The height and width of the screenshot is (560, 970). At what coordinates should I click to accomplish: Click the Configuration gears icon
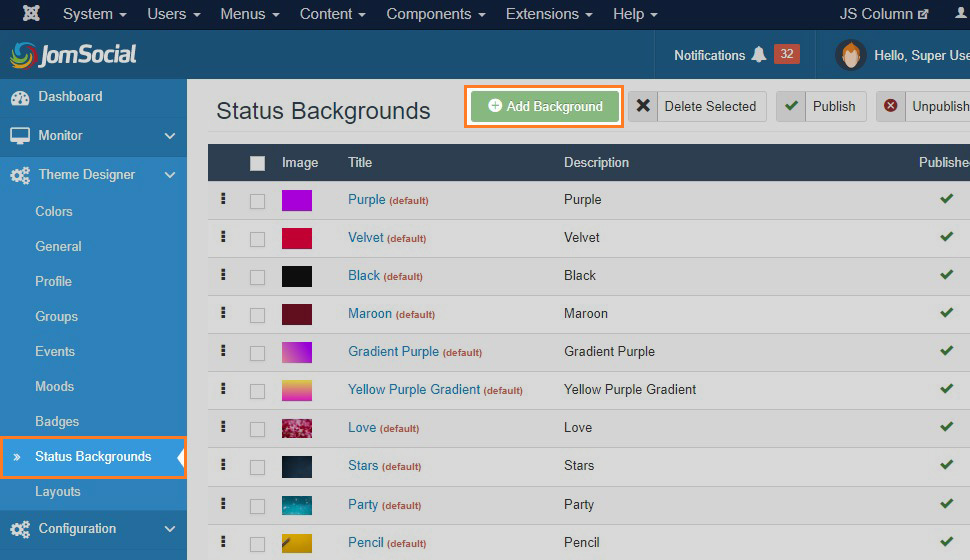(x=20, y=529)
